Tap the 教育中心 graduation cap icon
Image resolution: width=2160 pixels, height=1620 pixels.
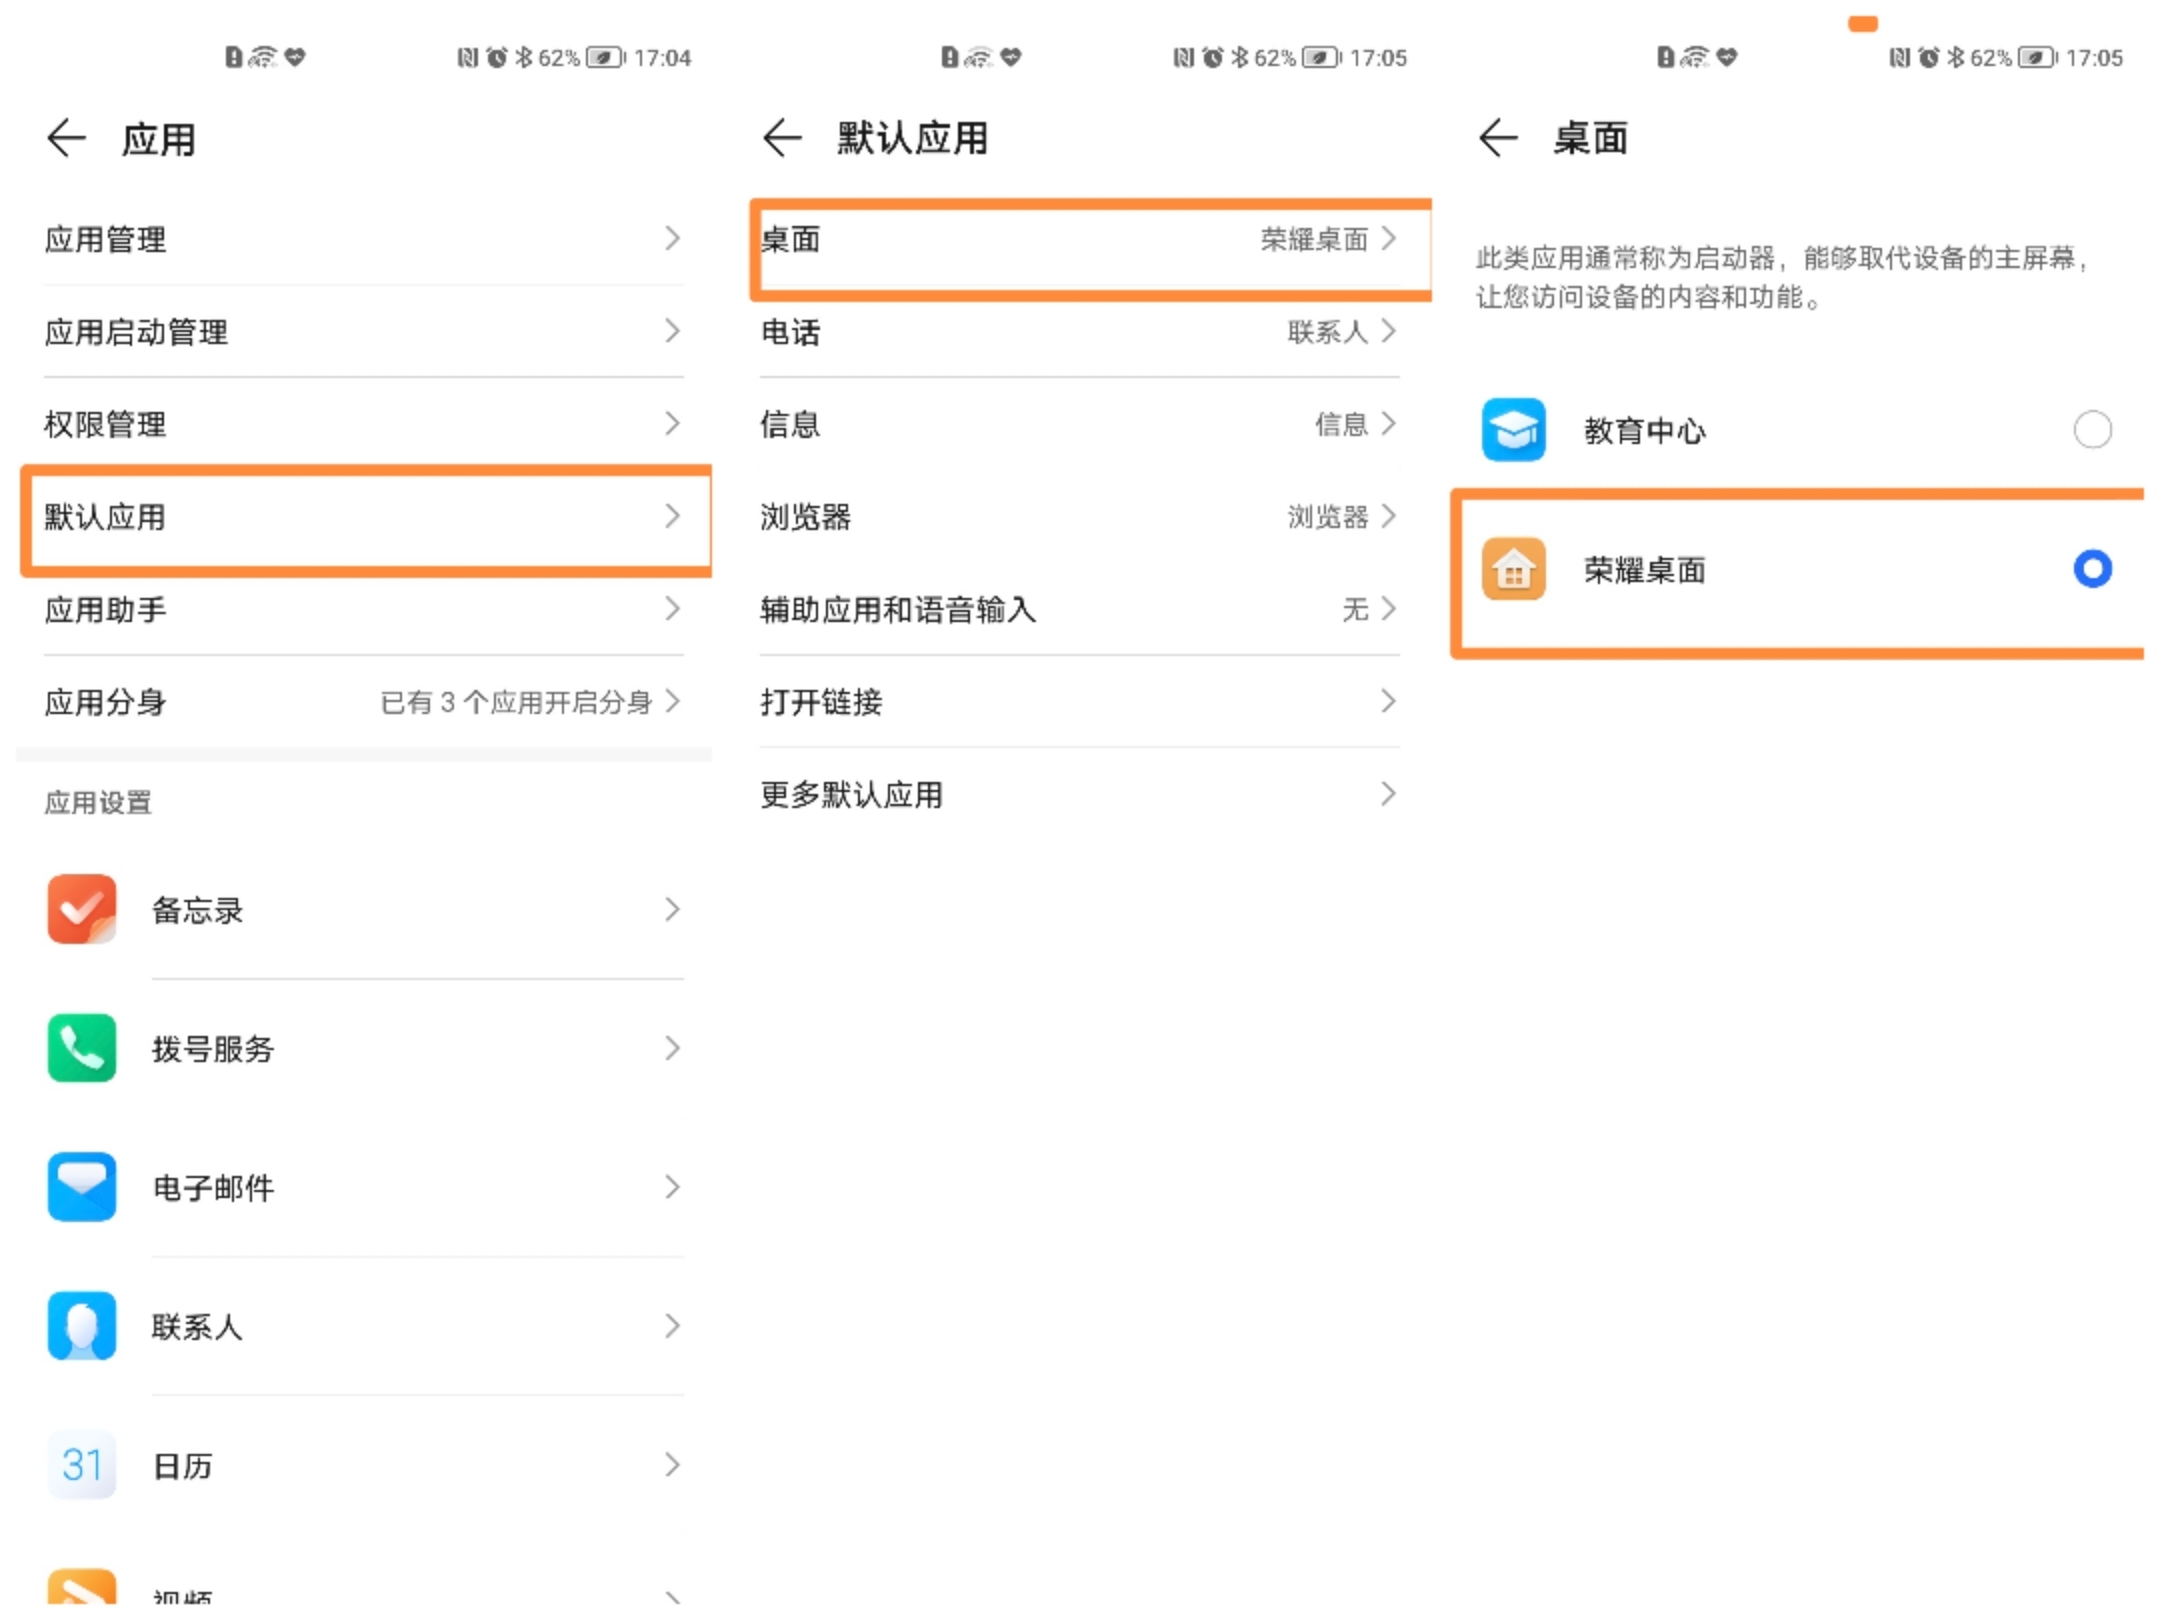[1513, 430]
